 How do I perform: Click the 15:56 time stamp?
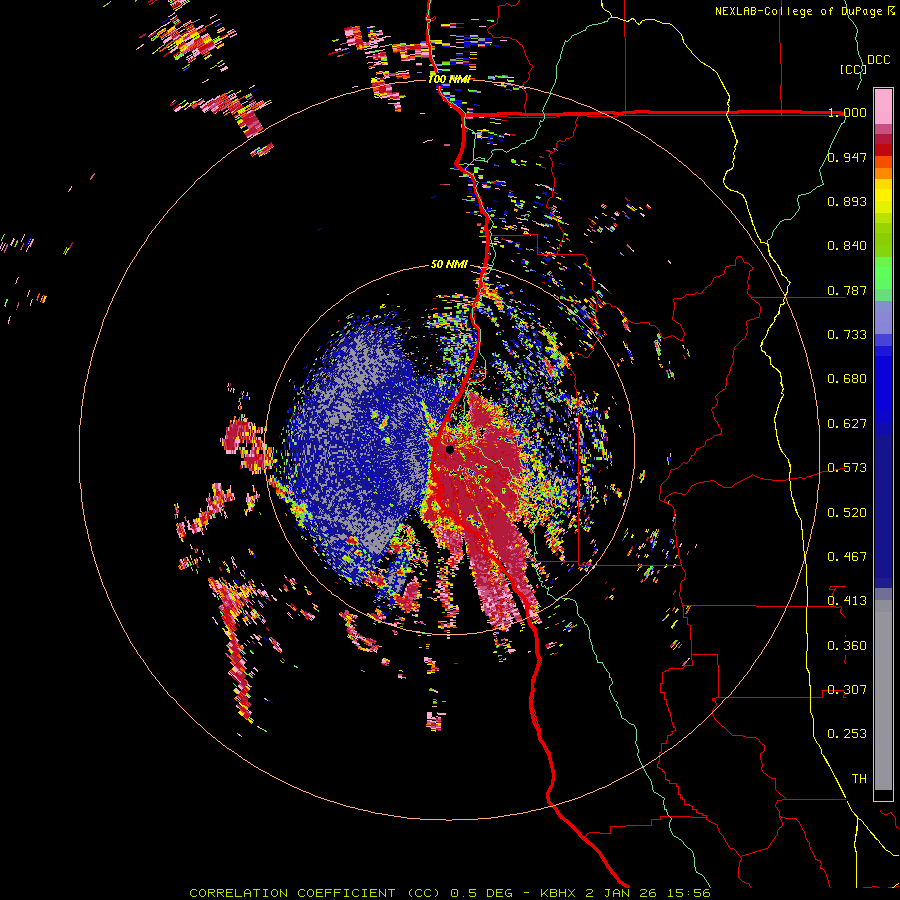tap(691, 893)
